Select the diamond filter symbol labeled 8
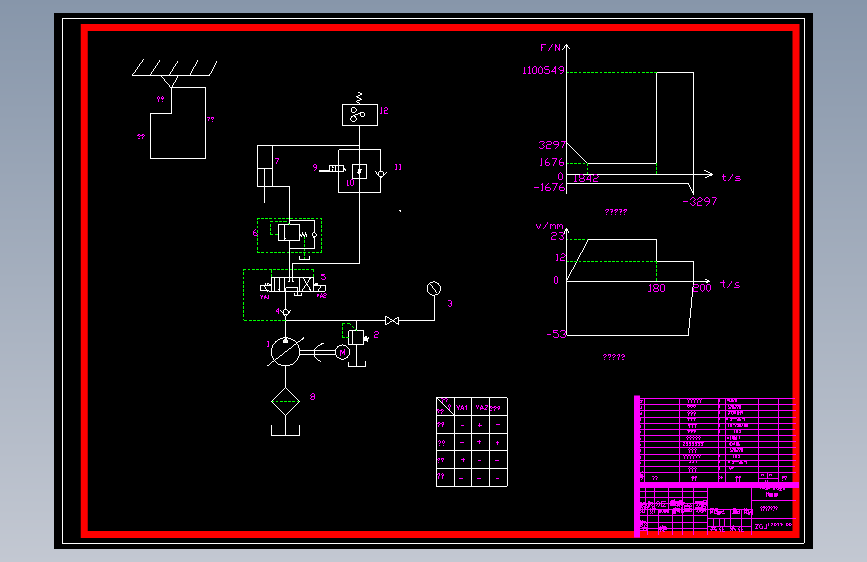867x562 pixels. pos(285,402)
